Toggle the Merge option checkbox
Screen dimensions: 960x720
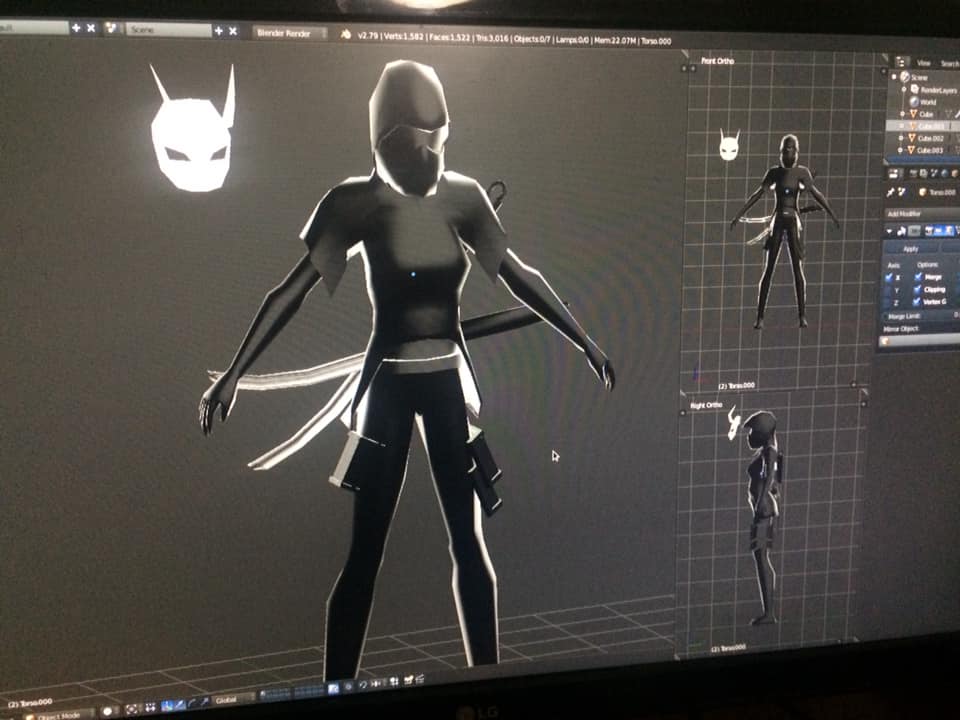pos(919,277)
